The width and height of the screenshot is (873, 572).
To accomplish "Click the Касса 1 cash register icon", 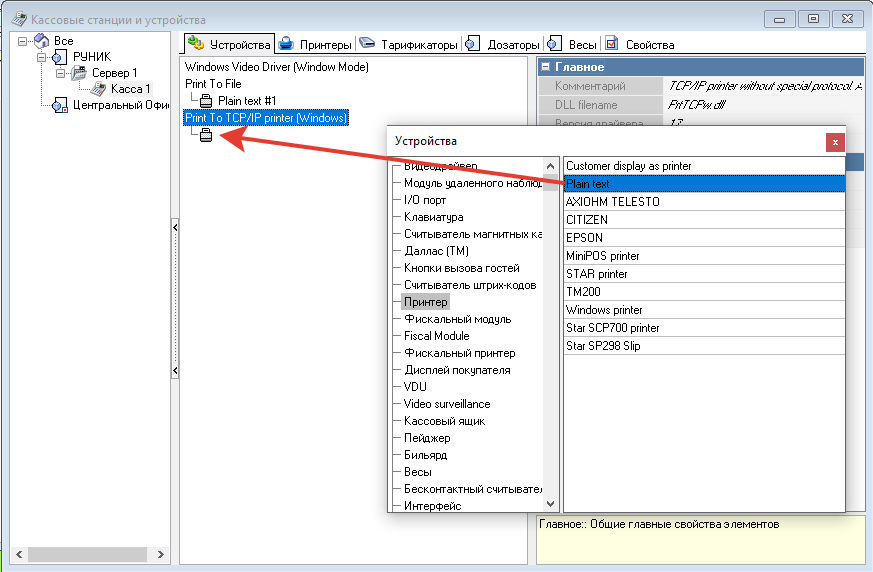I will [x=99, y=90].
